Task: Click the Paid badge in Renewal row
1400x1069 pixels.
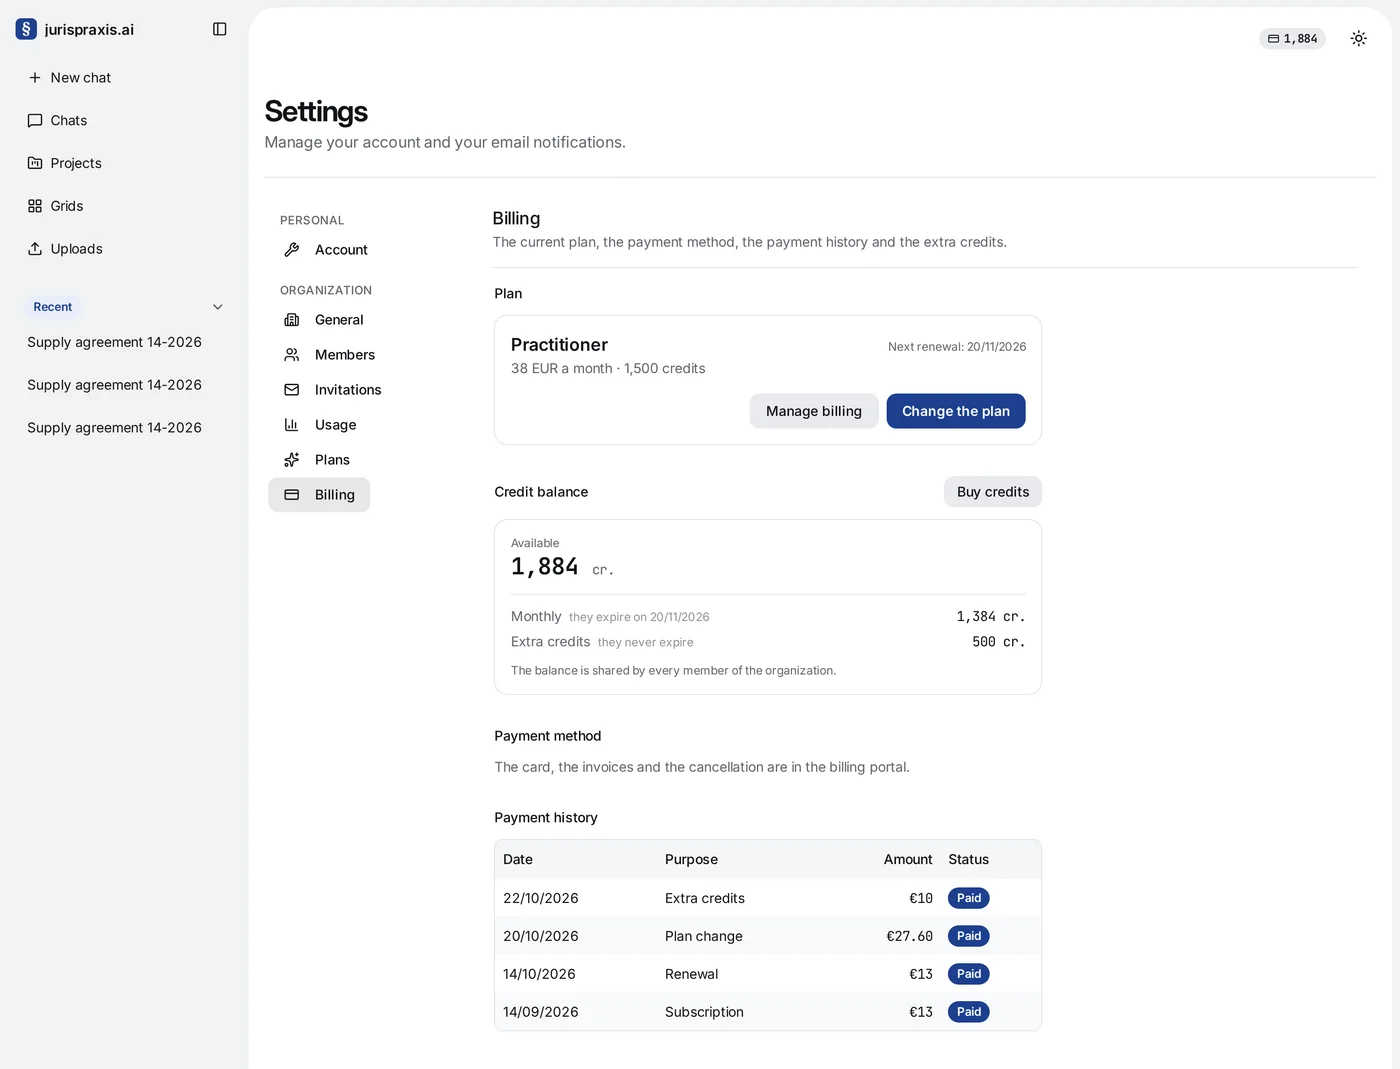Action: pyautogui.click(x=969, y=974)
